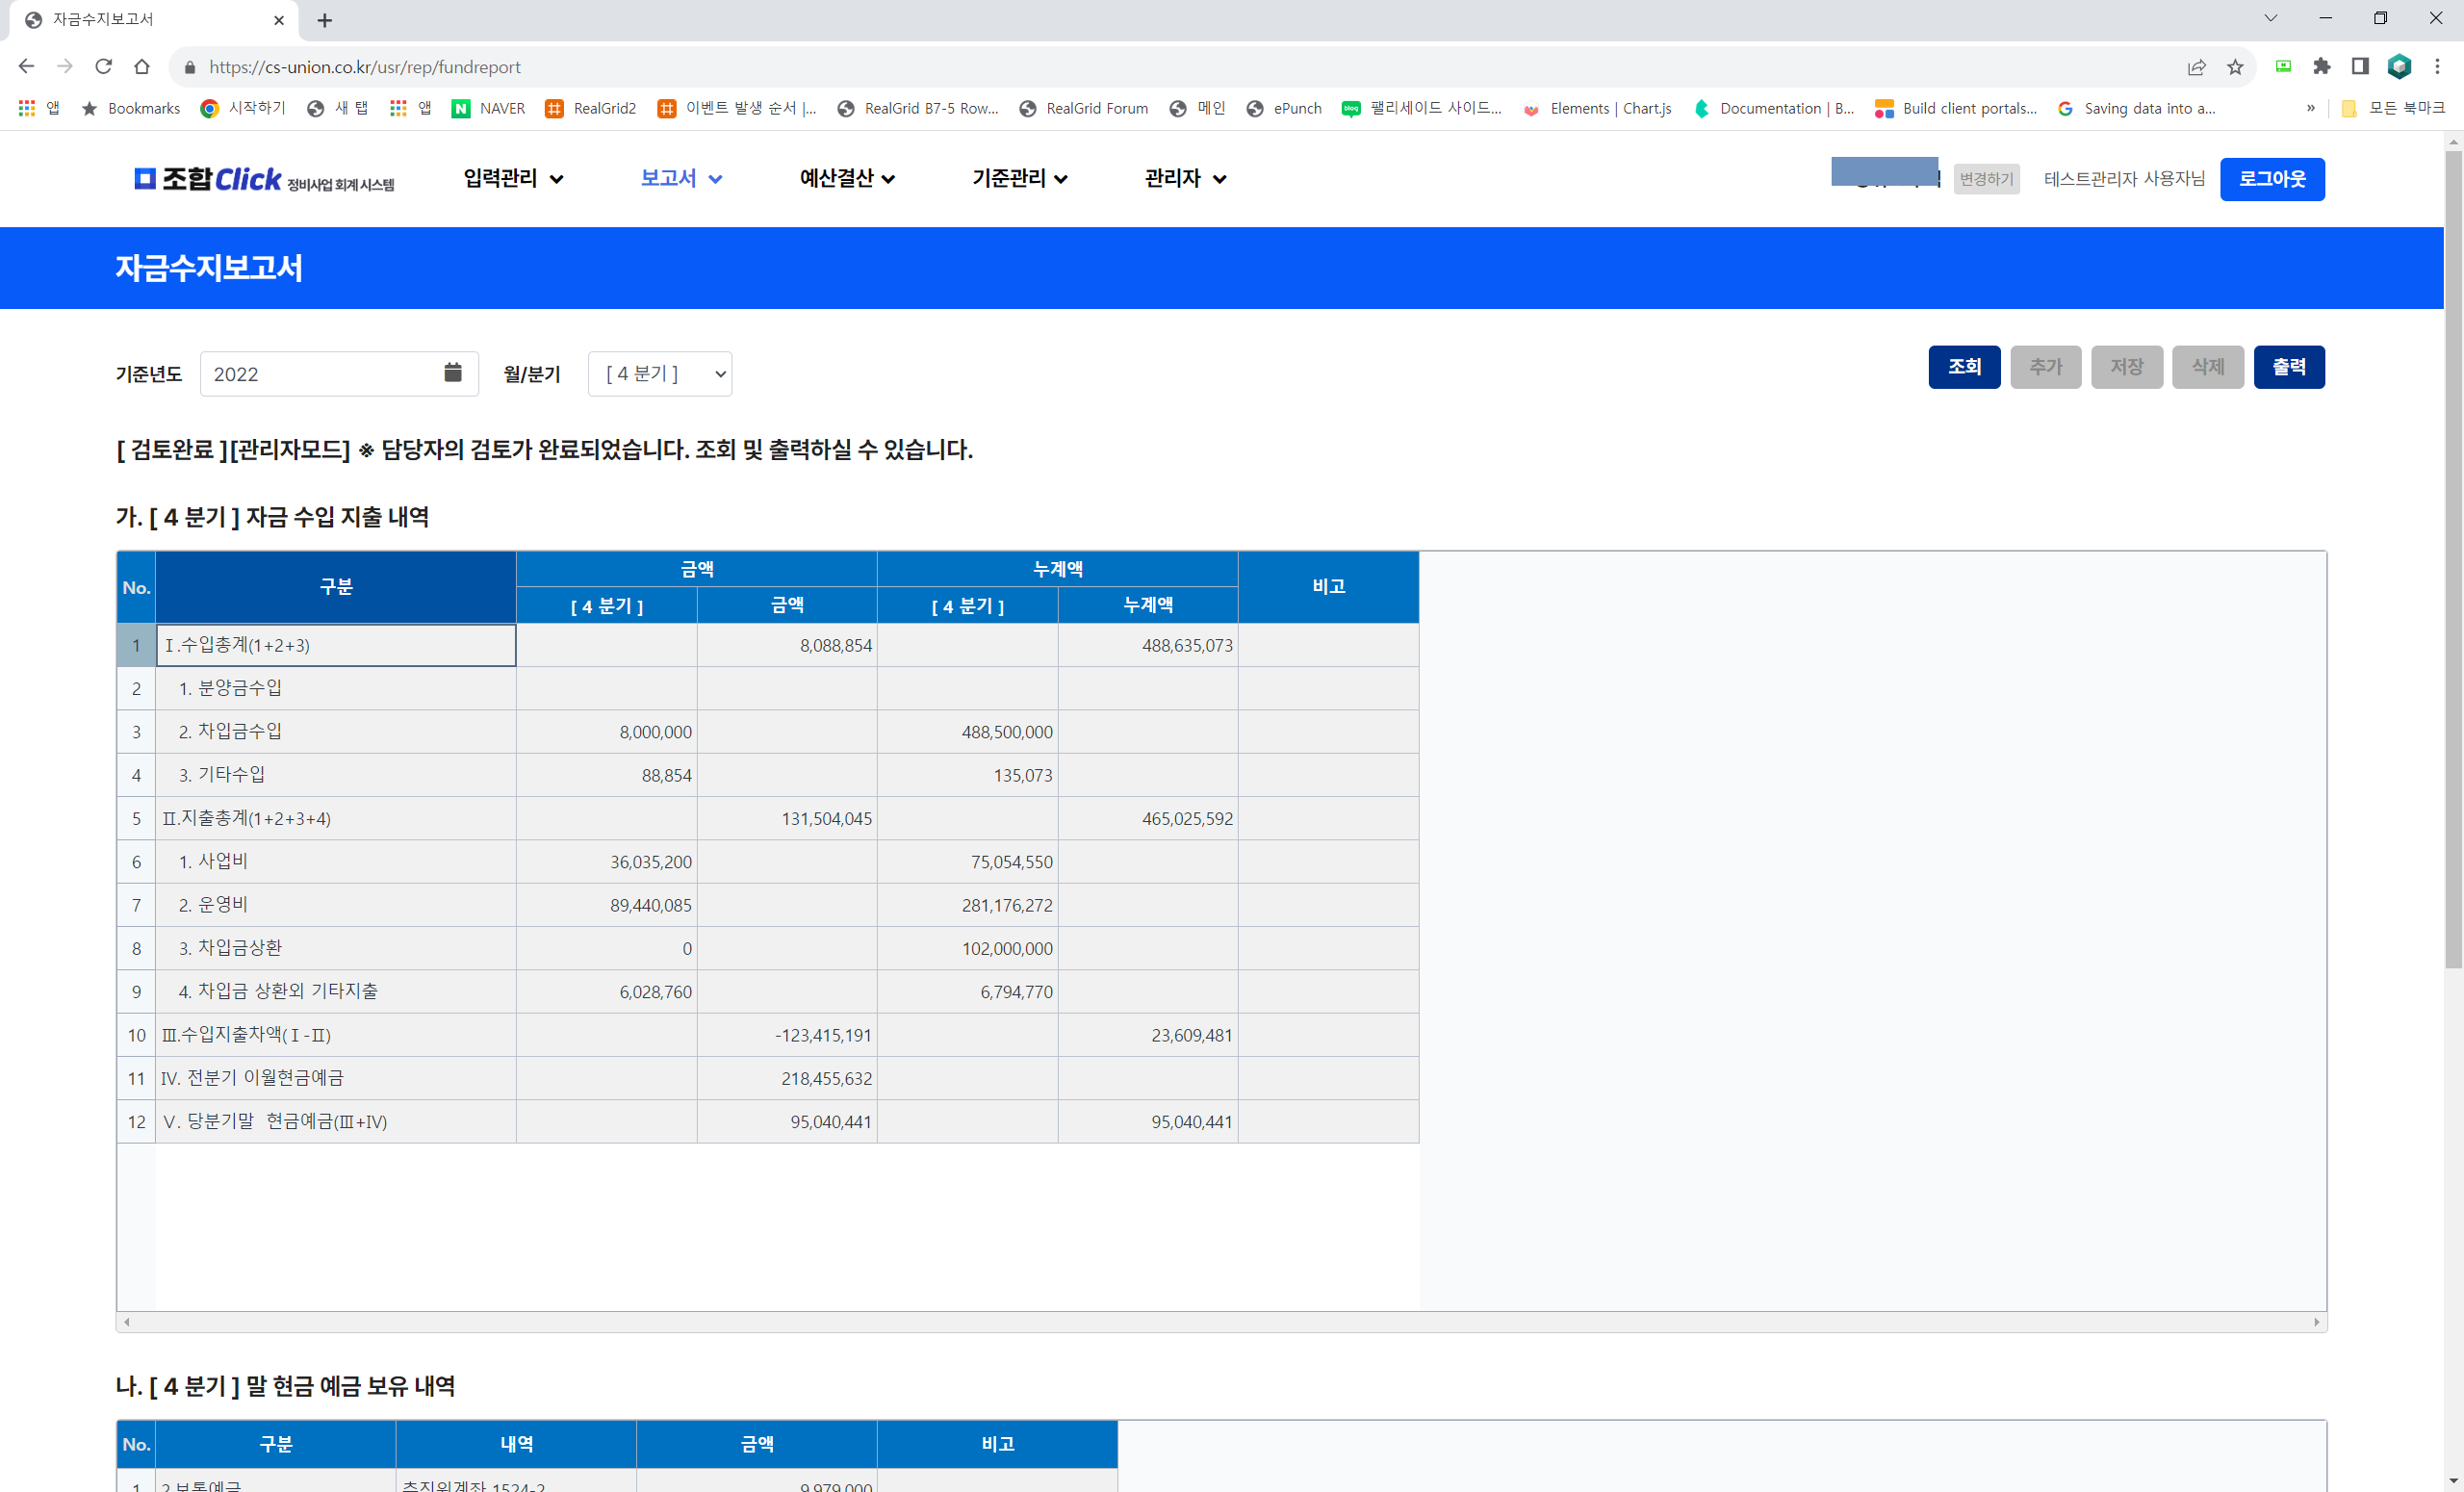Click the browser reload icon
The image size is (2464, 1492).
pyautogui.click(x=103, y=66)
